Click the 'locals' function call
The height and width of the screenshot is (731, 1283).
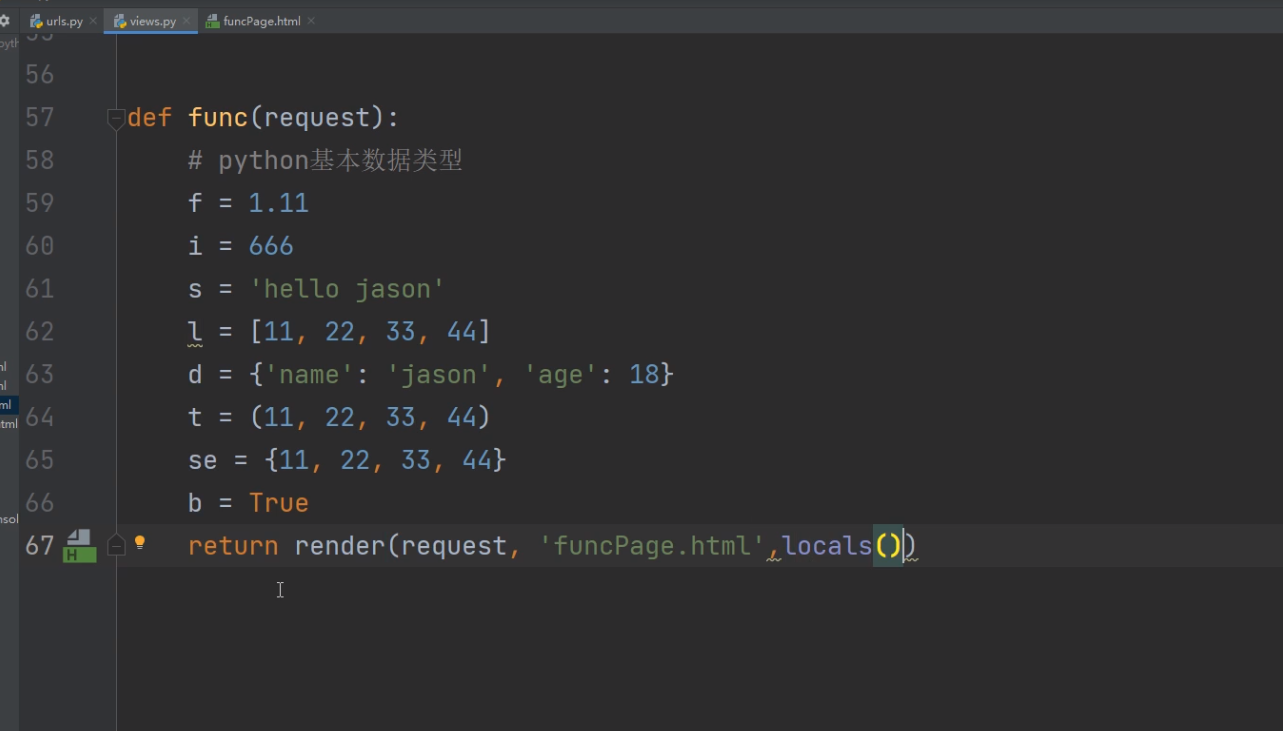(x=828, y=546)
